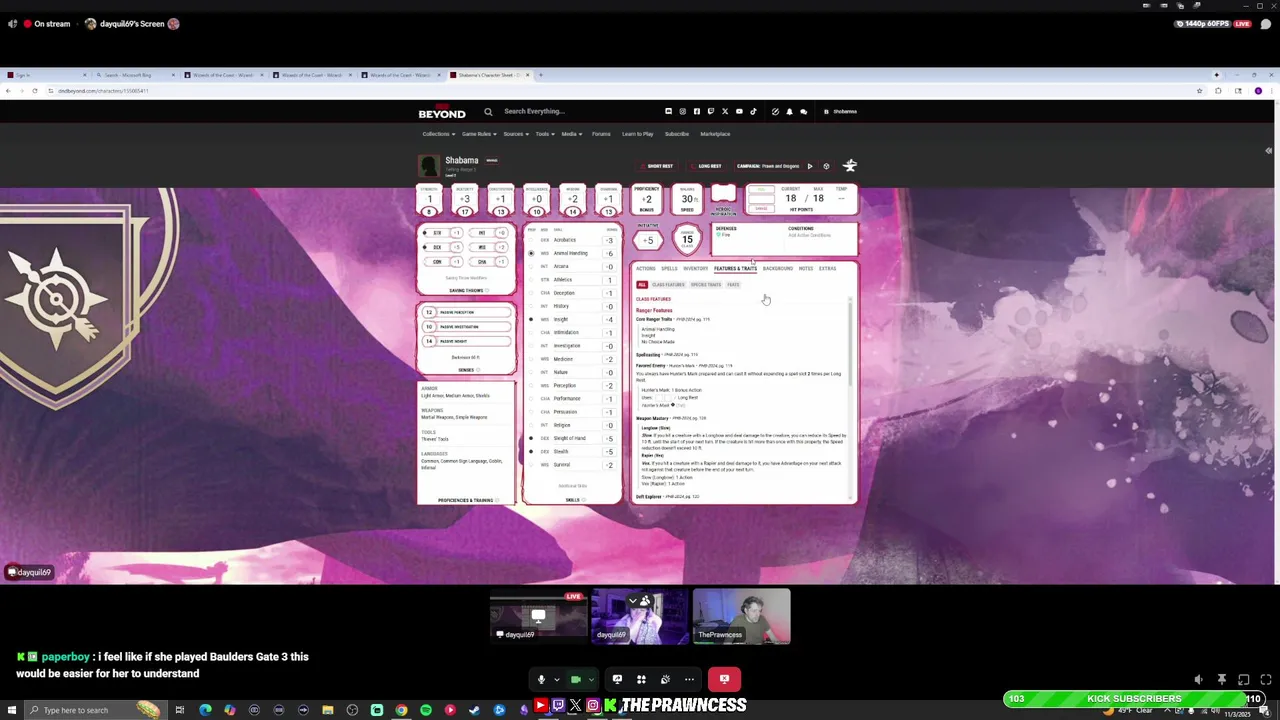Open the X social icon in header
Image resolution: width=1280 pixels, height=720 pixels.
click(x=725, y=112)
